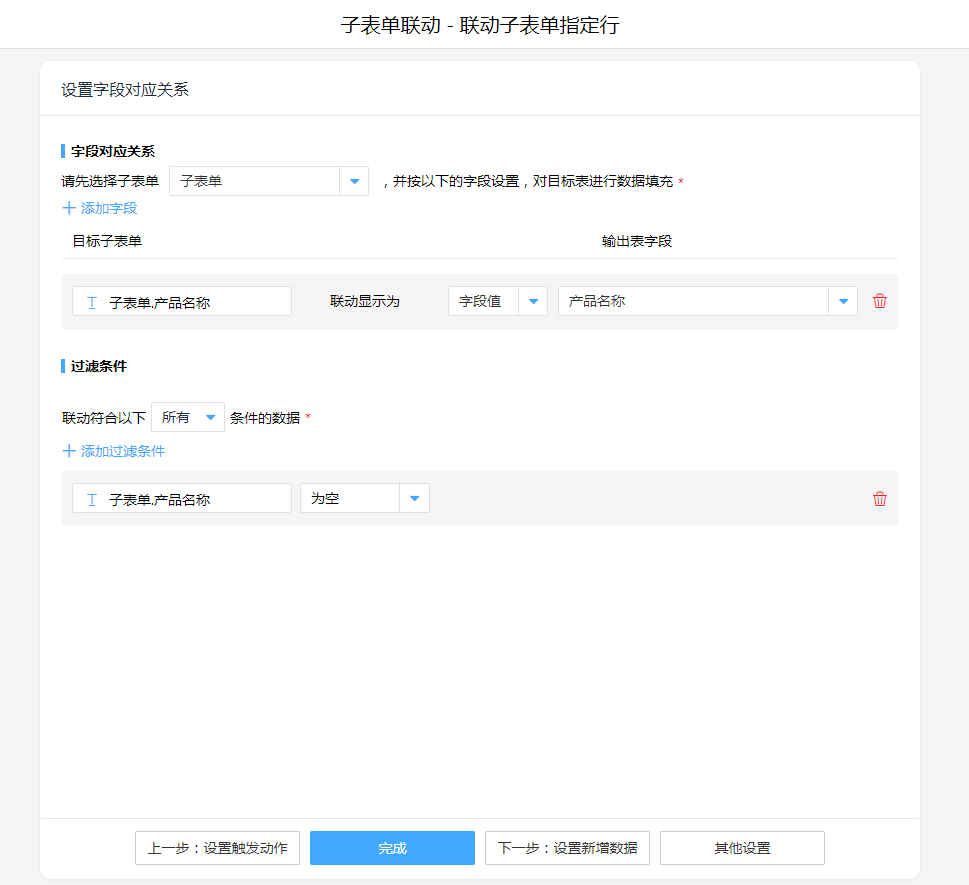Open the 子表单 selection dropdown
The image size is (969, 885).
pyautogui.click(x=354, y=181)
